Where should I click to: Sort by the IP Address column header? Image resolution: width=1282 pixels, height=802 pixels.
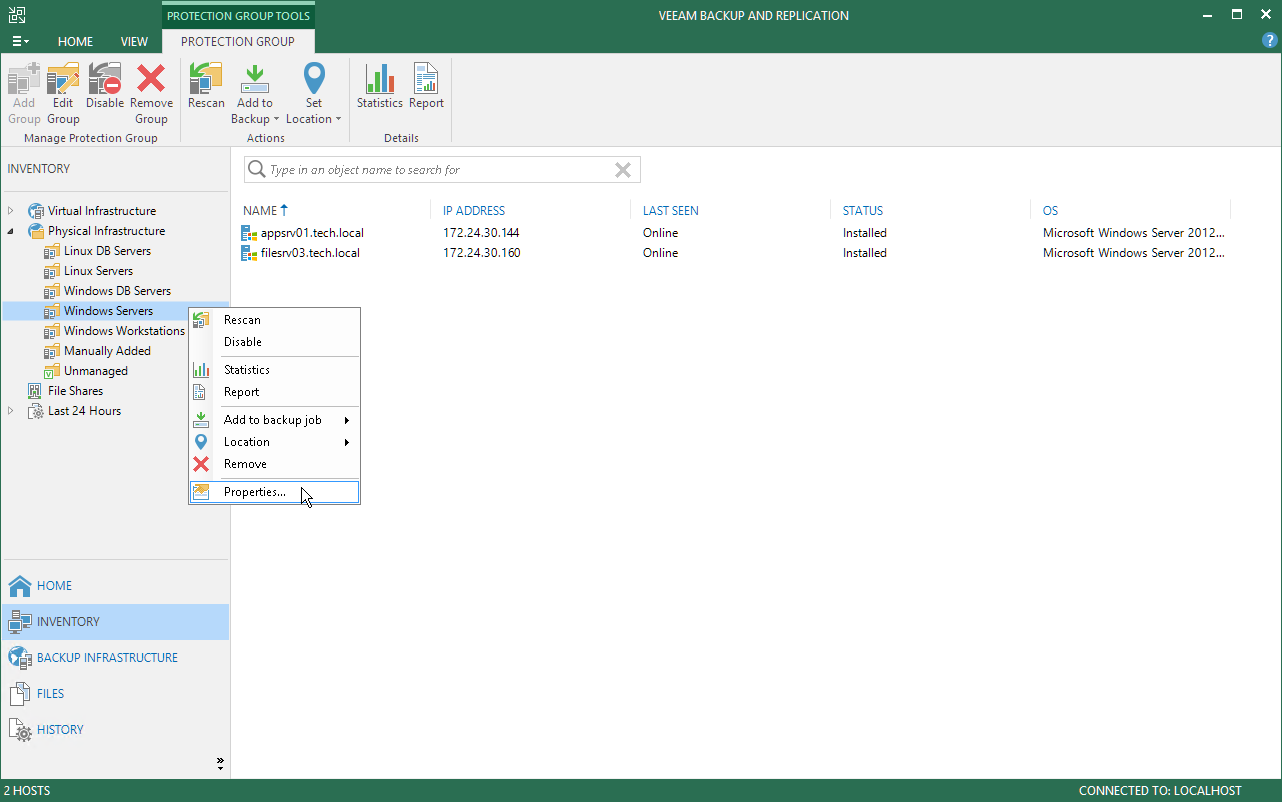click(x=474, y=211)
